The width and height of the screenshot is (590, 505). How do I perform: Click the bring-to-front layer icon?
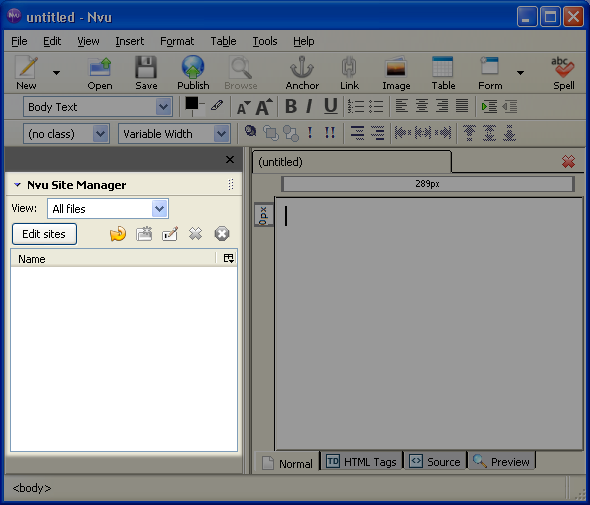pos(271,133)
